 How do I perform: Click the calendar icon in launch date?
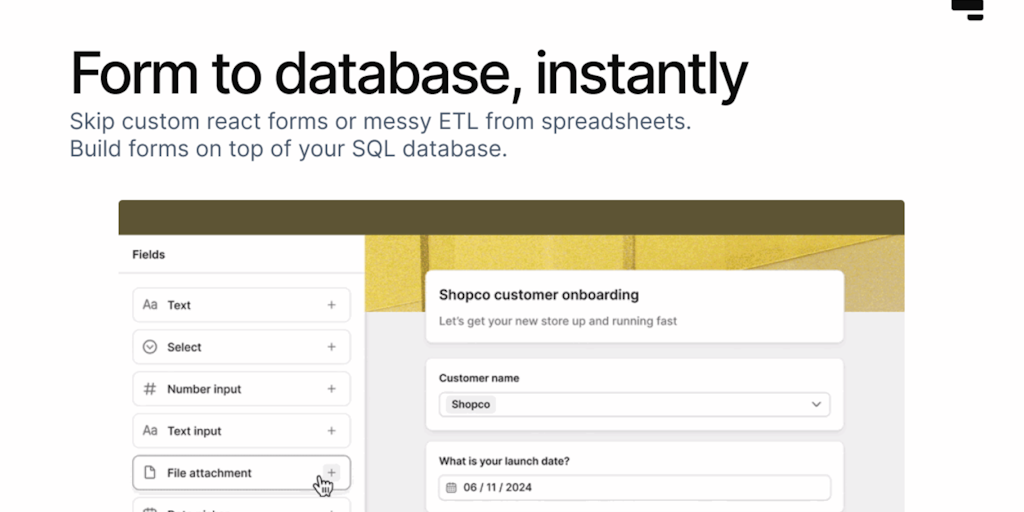click(450, 488)
